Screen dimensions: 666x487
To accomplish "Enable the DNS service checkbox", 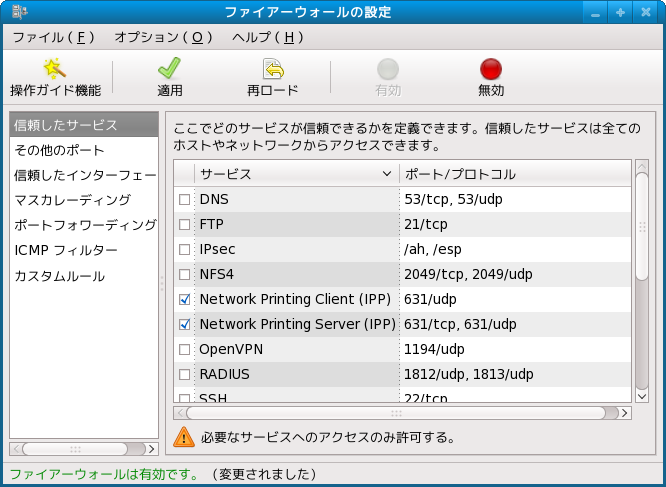I will click(x=184, y=199).
